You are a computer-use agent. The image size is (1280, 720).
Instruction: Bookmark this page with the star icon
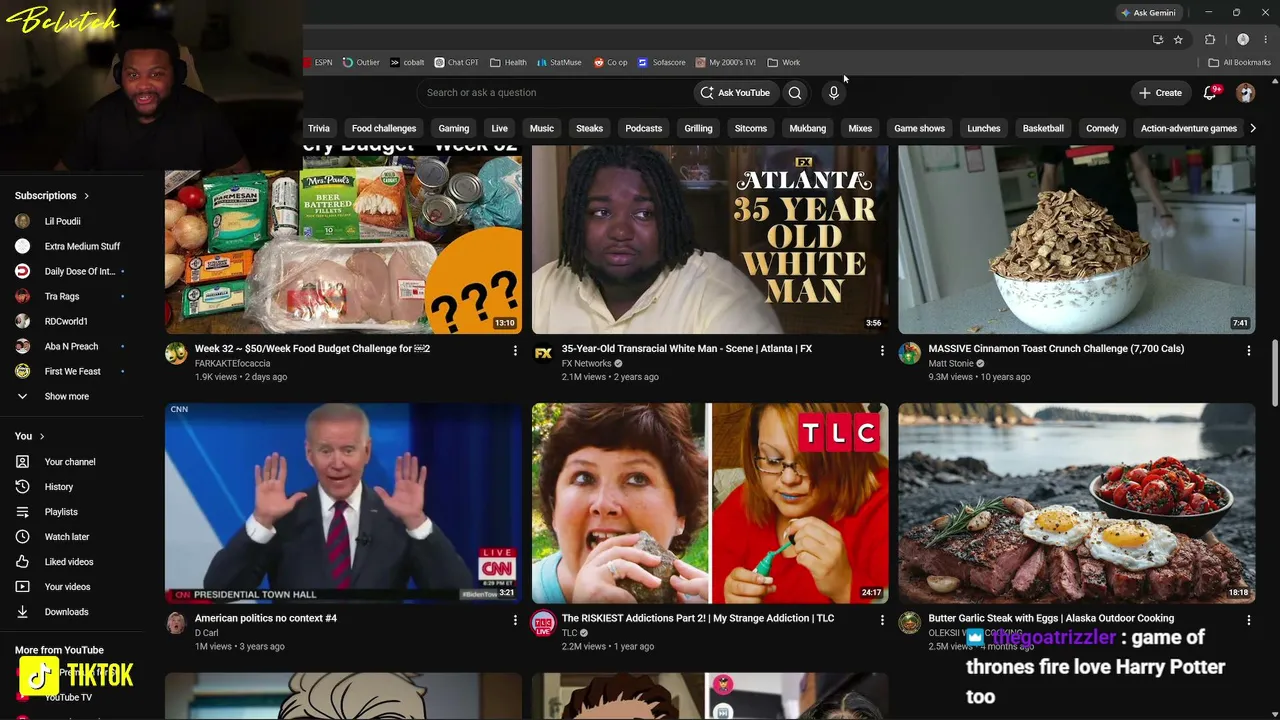1178,40
